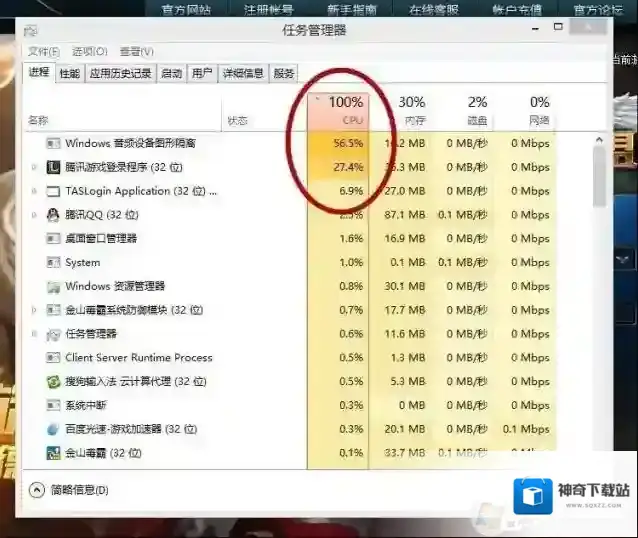Viewport: 638px width, 538px height.
Task: Switch to the 性能 tab
Action: [x=69, y=73]
